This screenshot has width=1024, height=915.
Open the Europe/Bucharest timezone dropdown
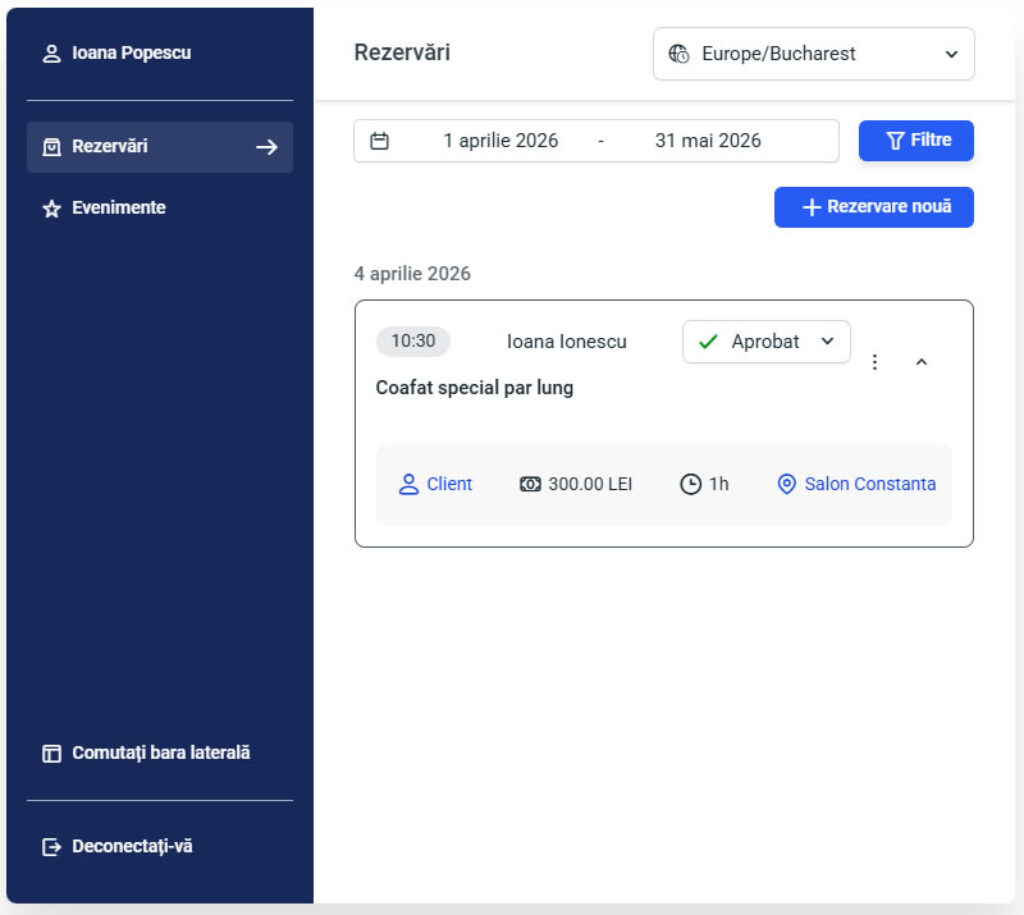click(813, 54)
